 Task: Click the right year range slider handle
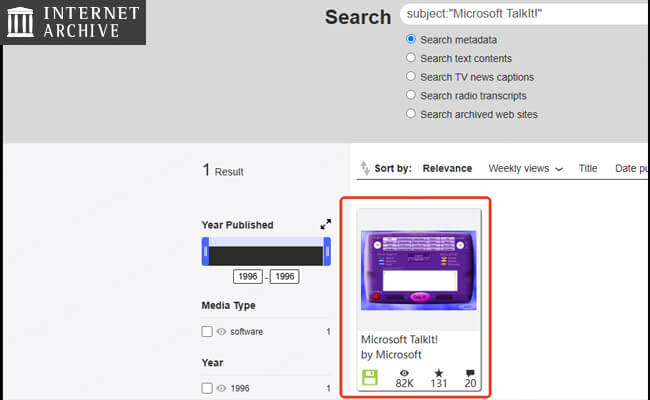click(x=327, y=251)
